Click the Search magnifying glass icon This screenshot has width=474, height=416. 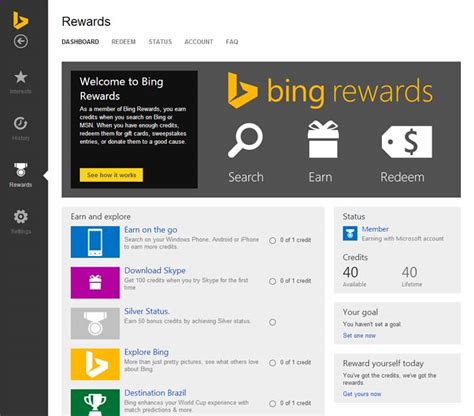(246, 140)
